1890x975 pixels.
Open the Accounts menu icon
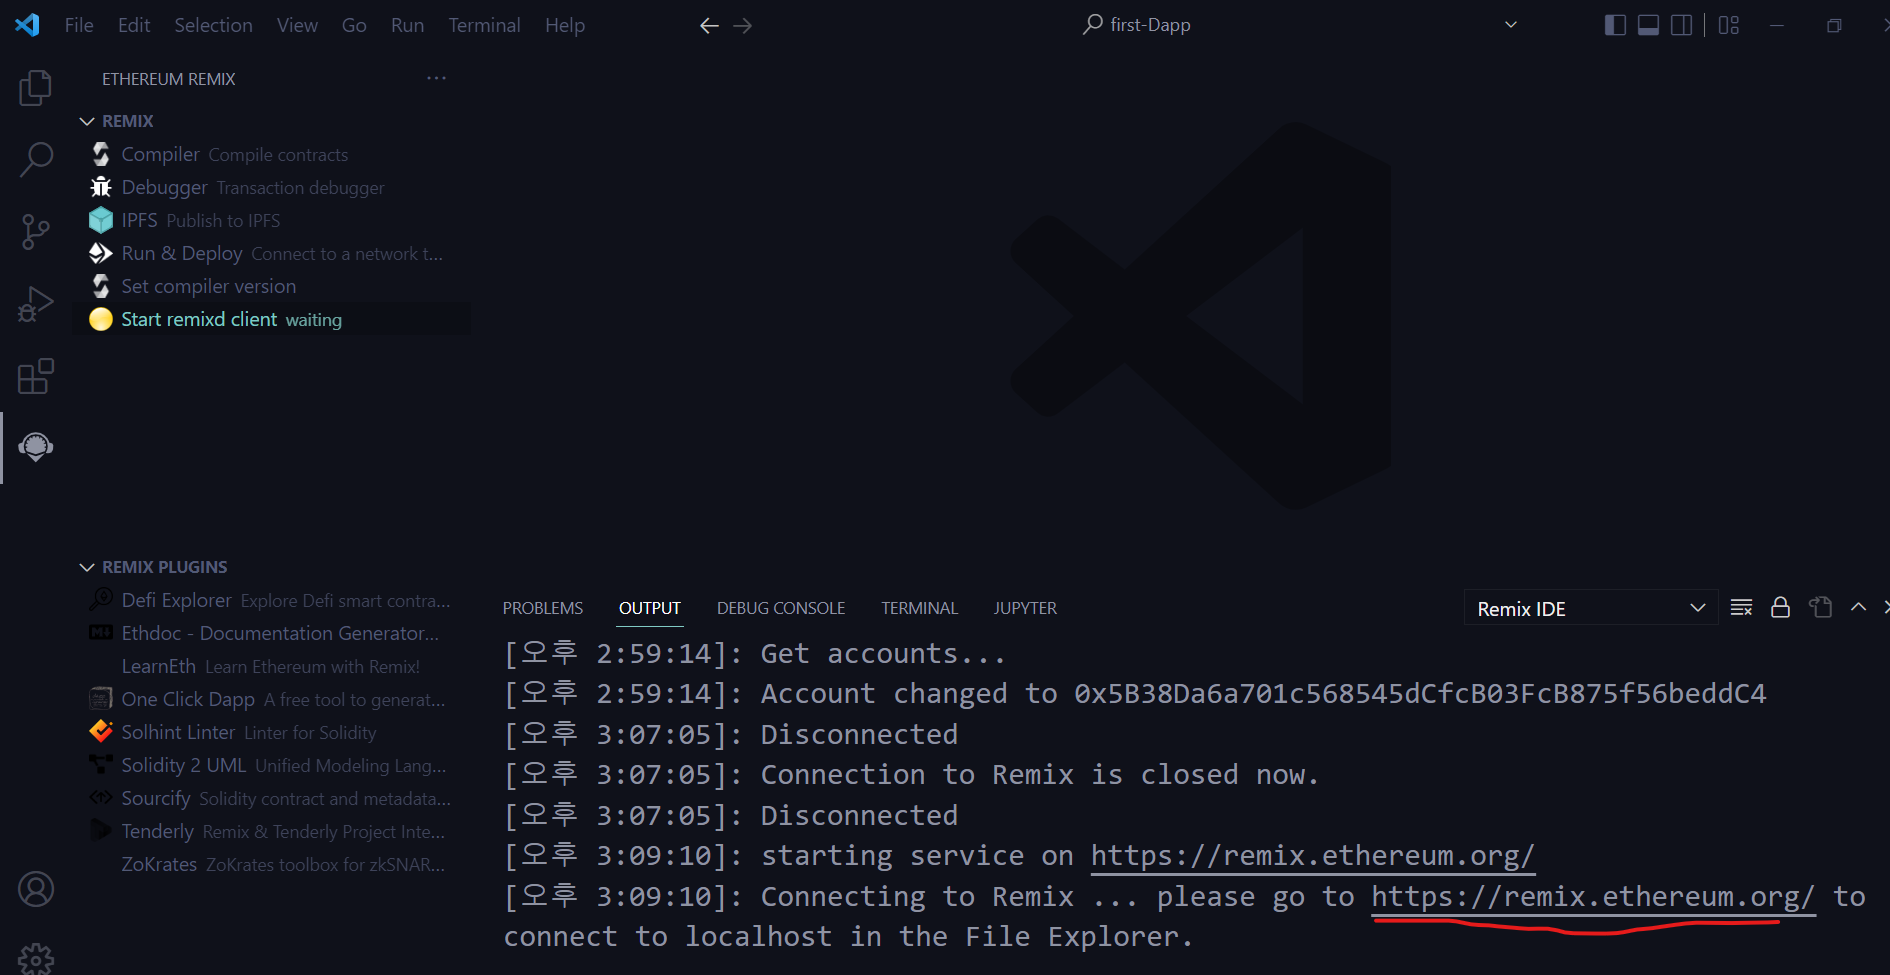click(35, 889)
